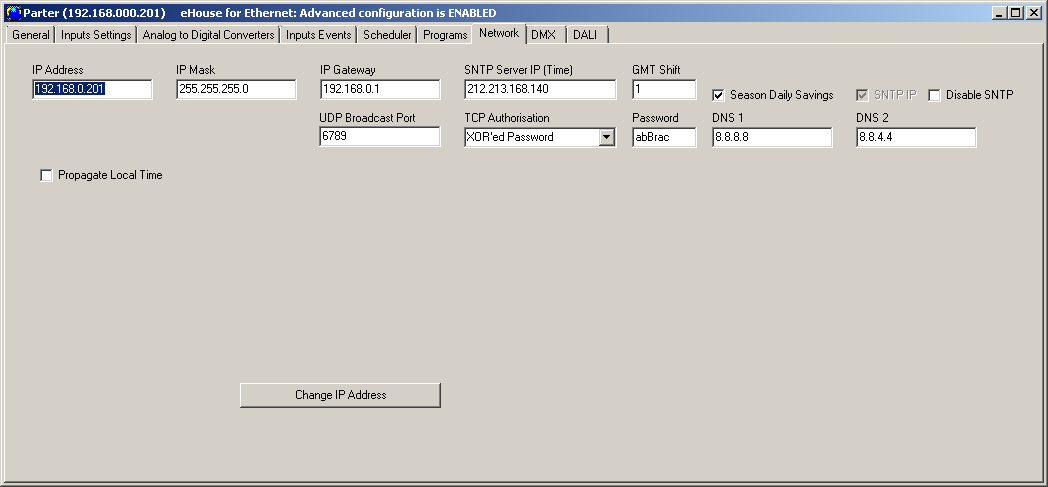1048x487 pixels.
Task: Enable the Disable SNTP checkbox
Action: pyautogui.click(x=934, y=95)
